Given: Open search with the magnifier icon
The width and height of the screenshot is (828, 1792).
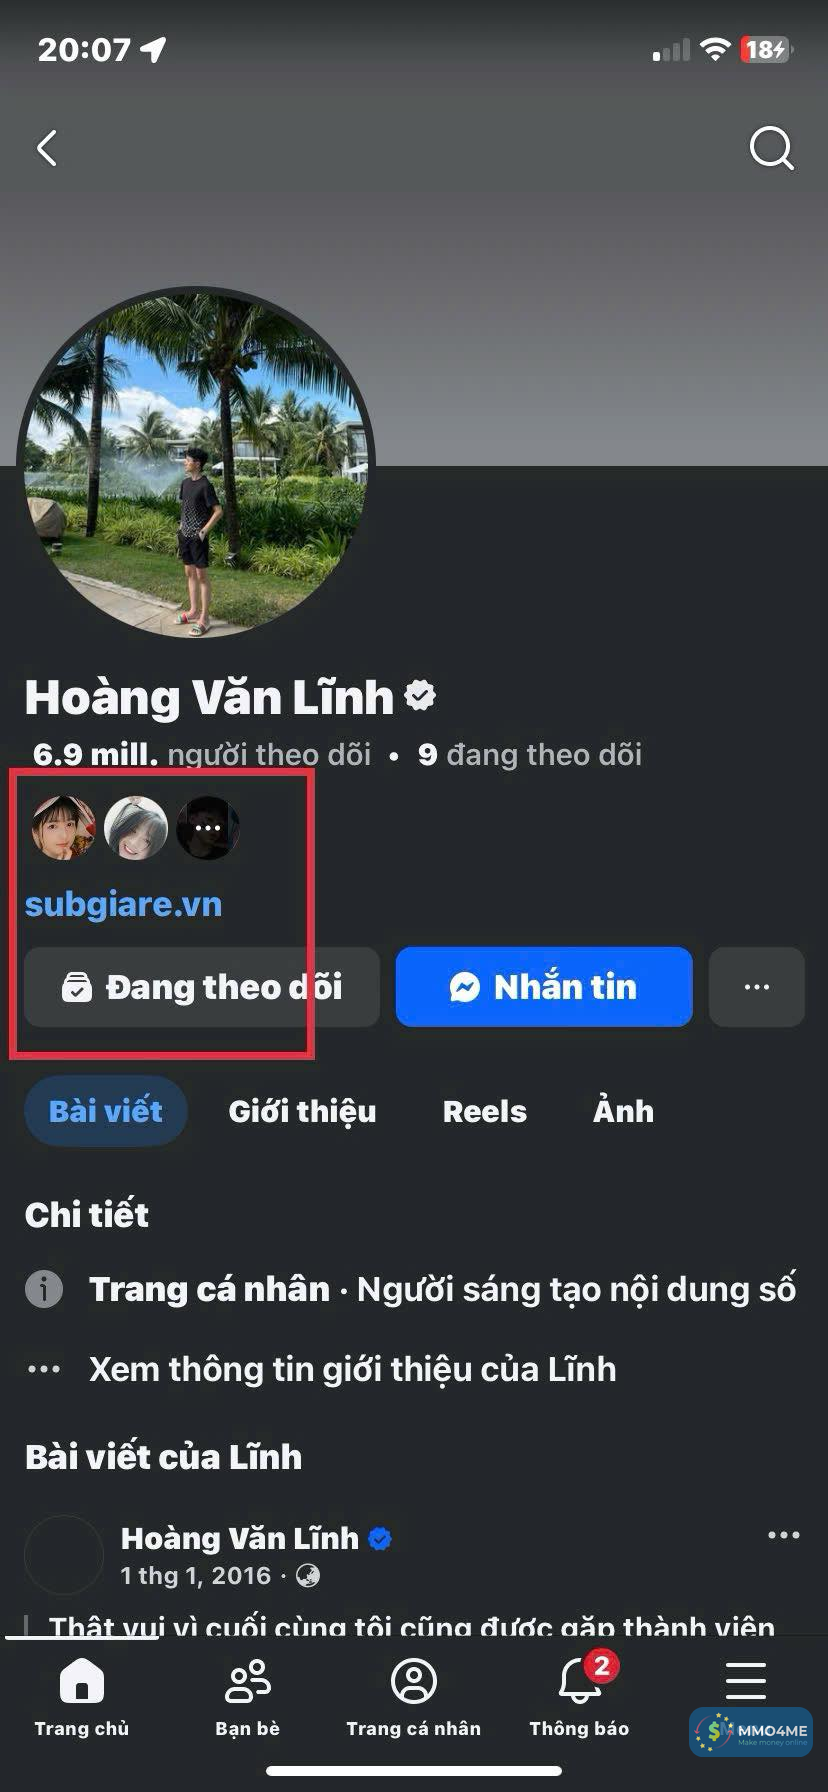Looking at the screenshot, I should (x=772, y=149).
